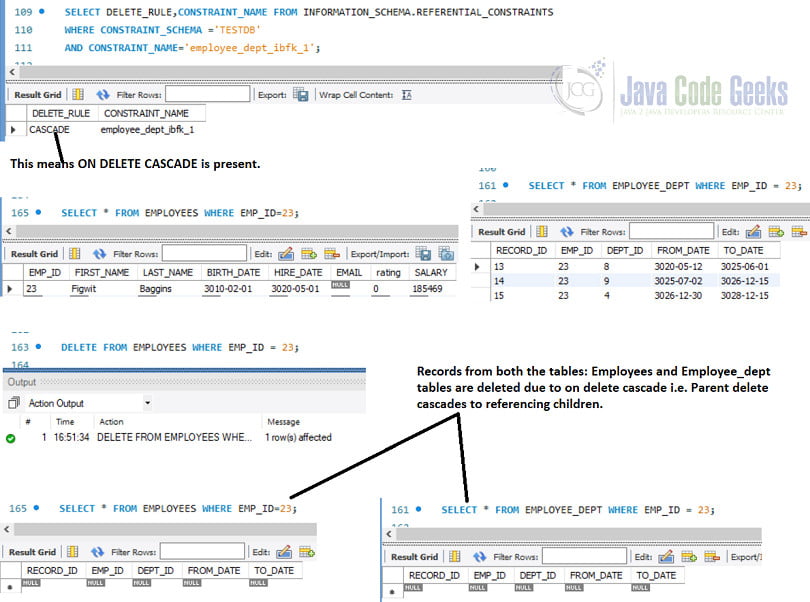Viewport: 810px width, 602px height.
Task: Click the 185469 salary cell
Action: (427, 288)
